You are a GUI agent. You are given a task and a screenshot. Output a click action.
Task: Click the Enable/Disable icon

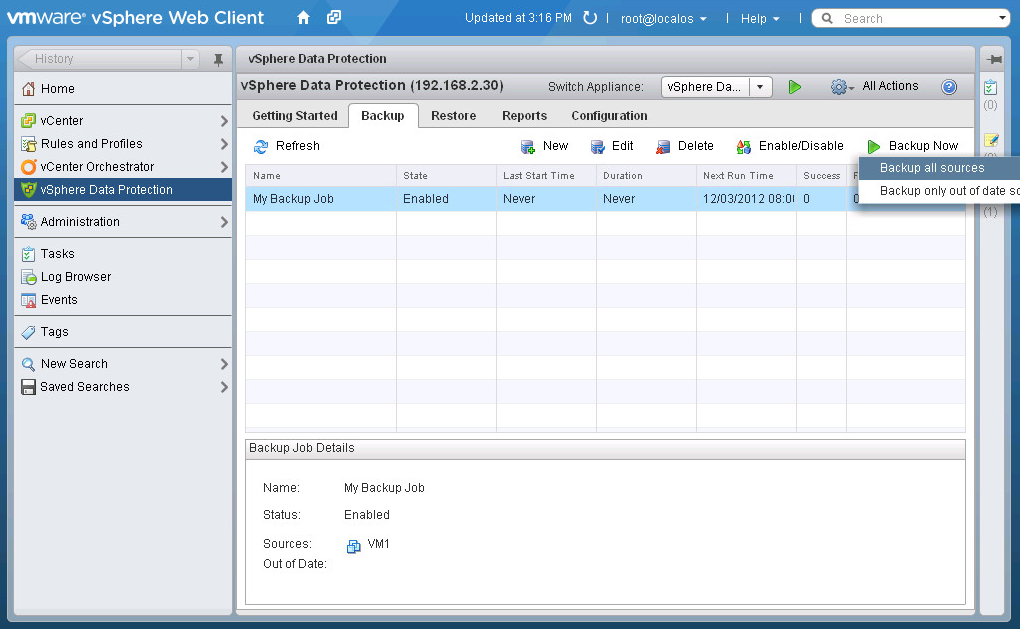[x=743, y=147]
